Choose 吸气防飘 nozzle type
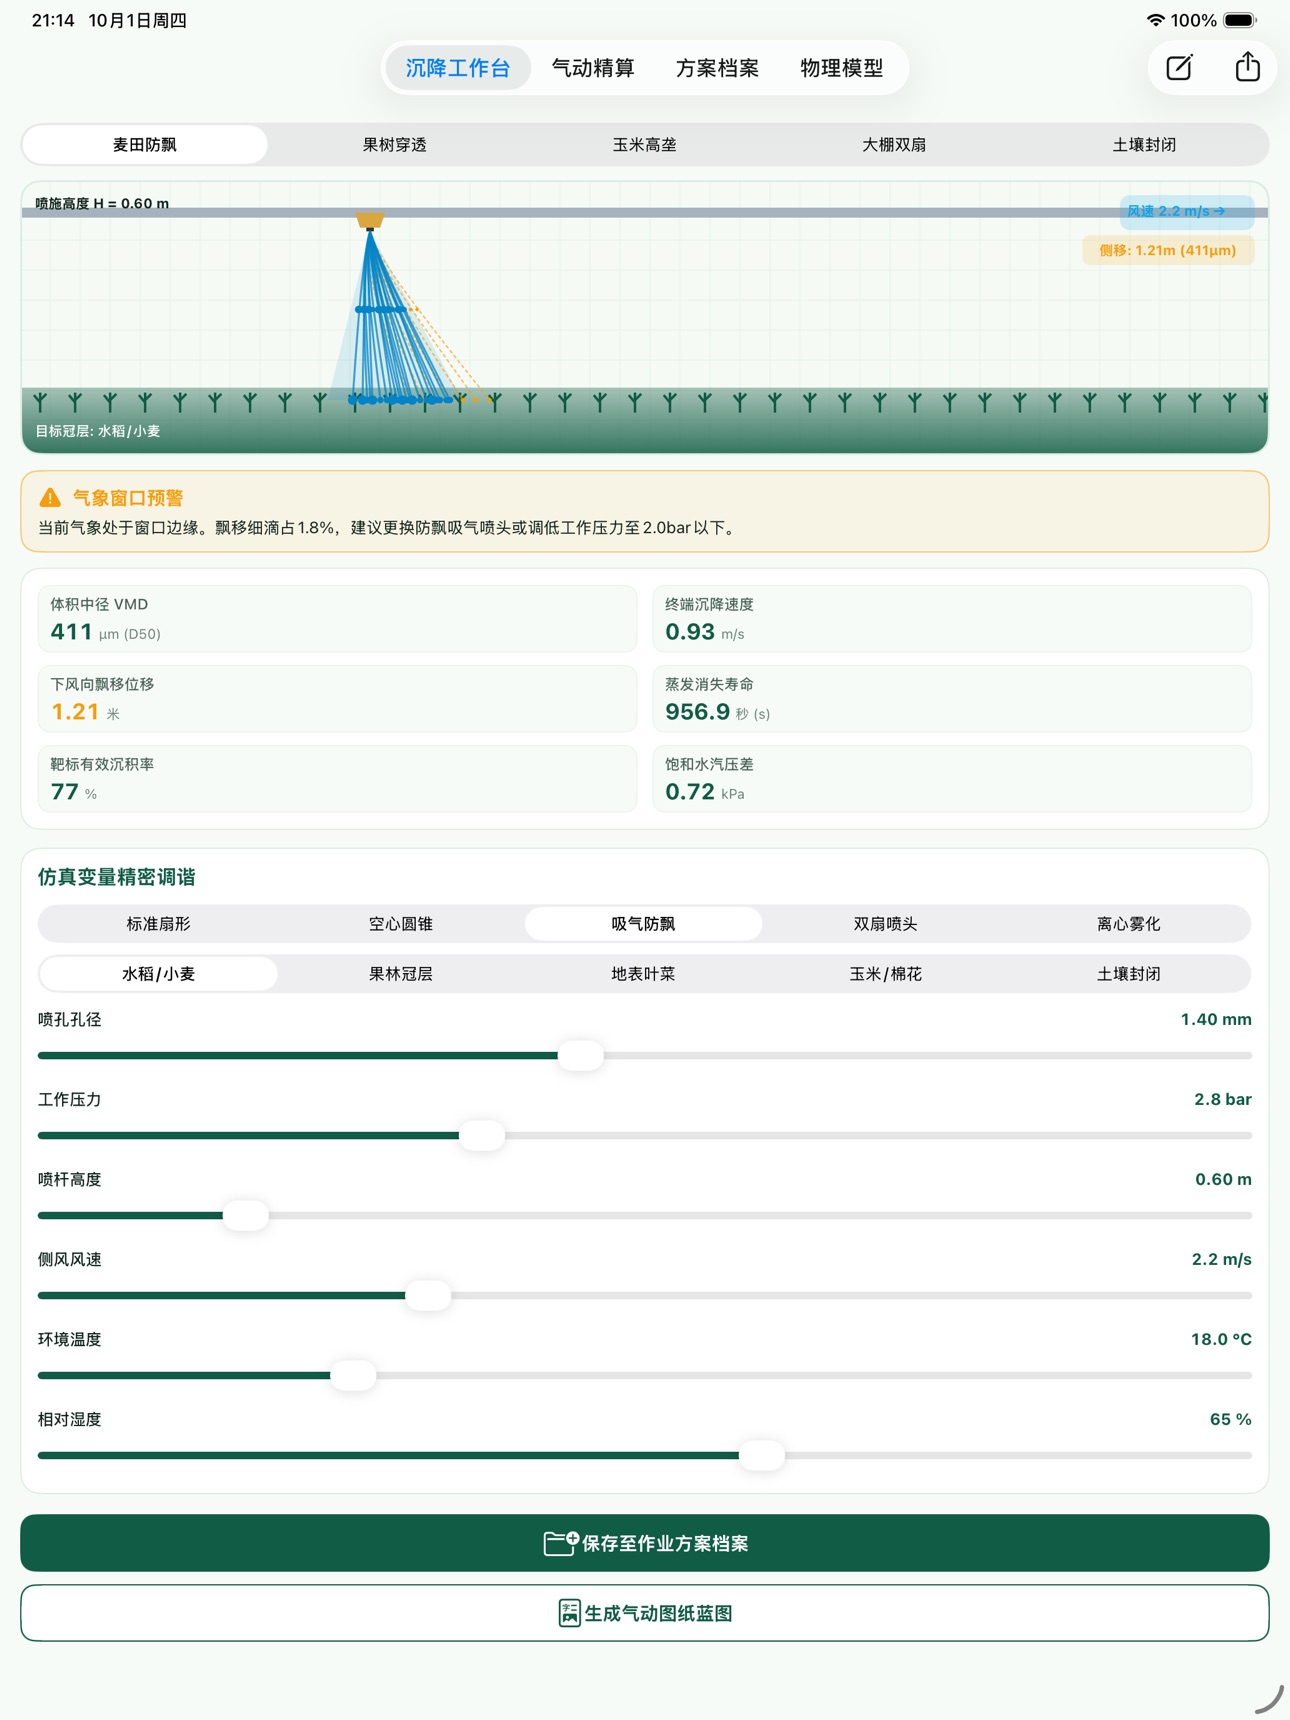 pos(643,924)
